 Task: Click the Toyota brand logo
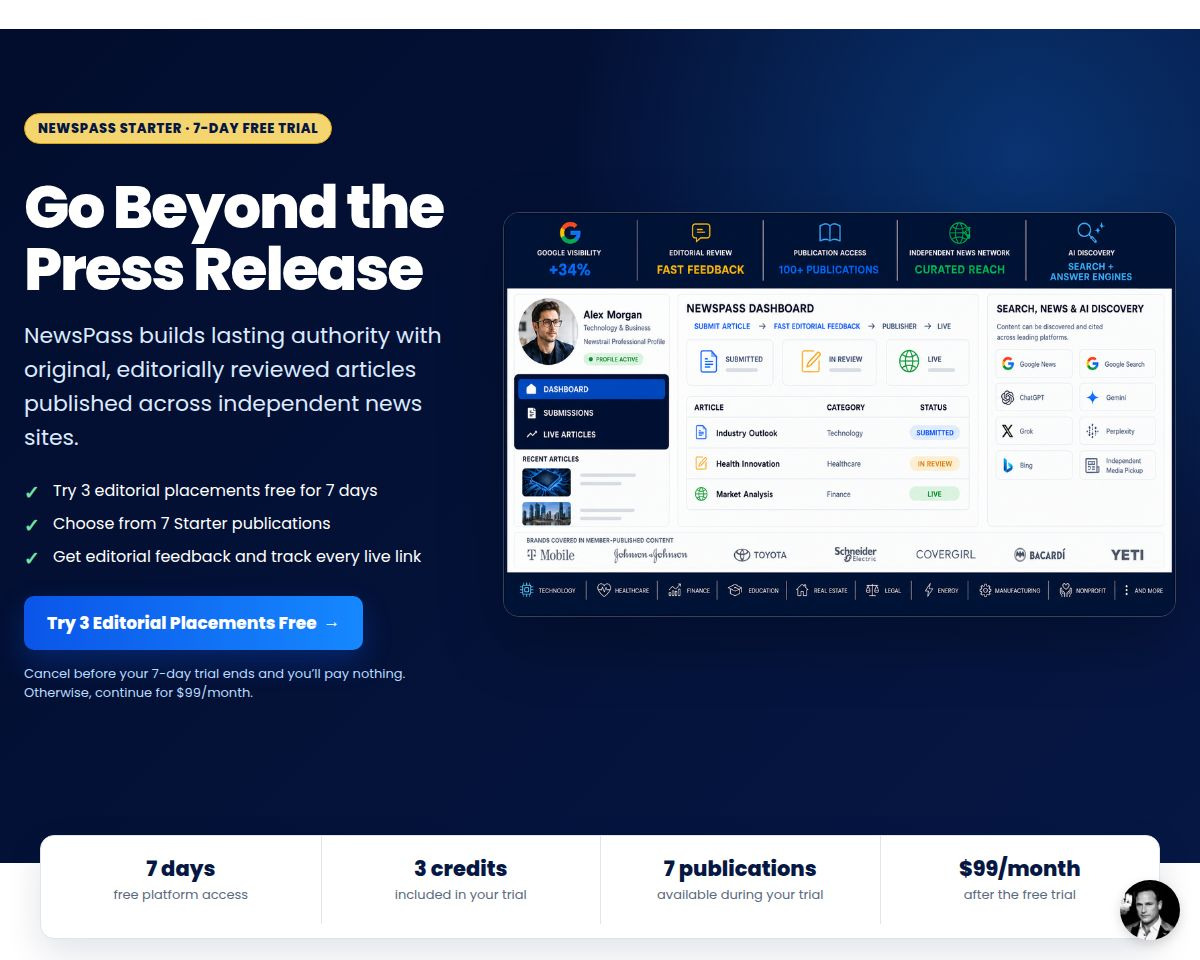tap(760, 554)
